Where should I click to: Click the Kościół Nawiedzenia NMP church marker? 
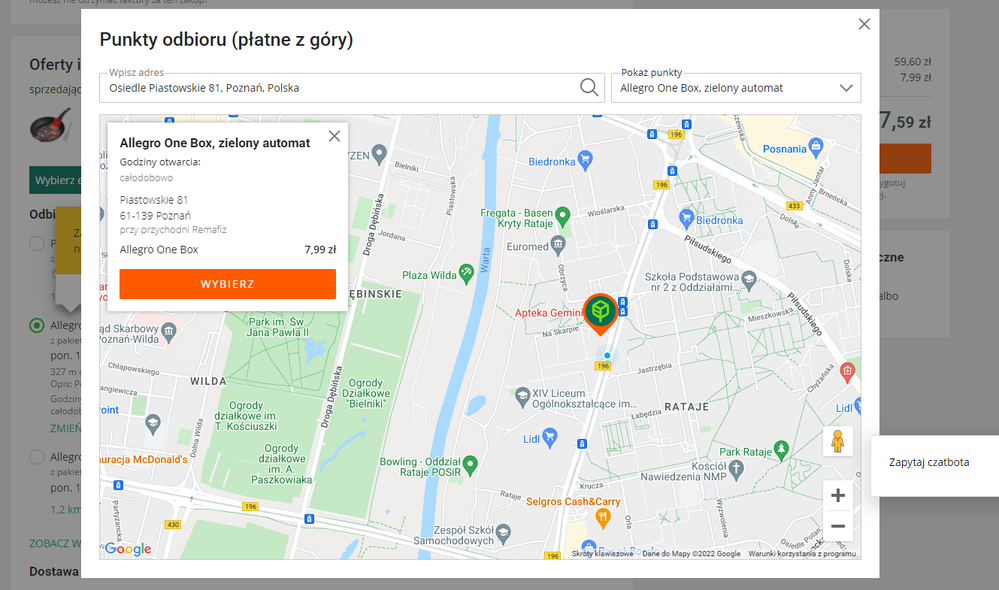click(x=737, y=470)
